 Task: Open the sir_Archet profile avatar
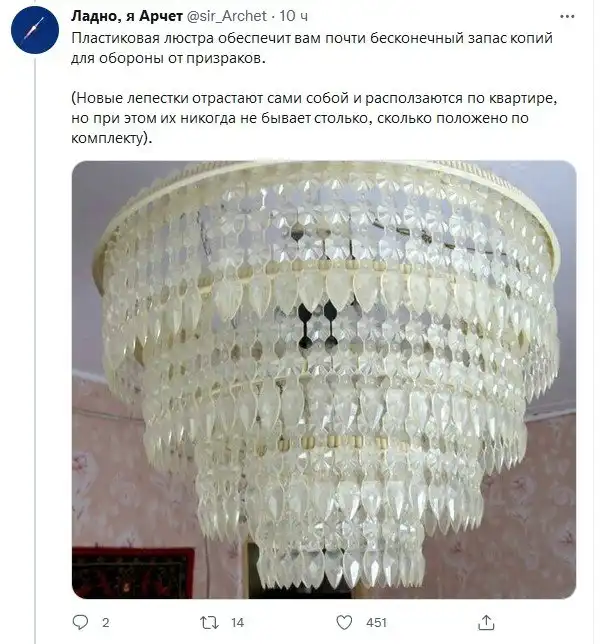pos(34,30)
